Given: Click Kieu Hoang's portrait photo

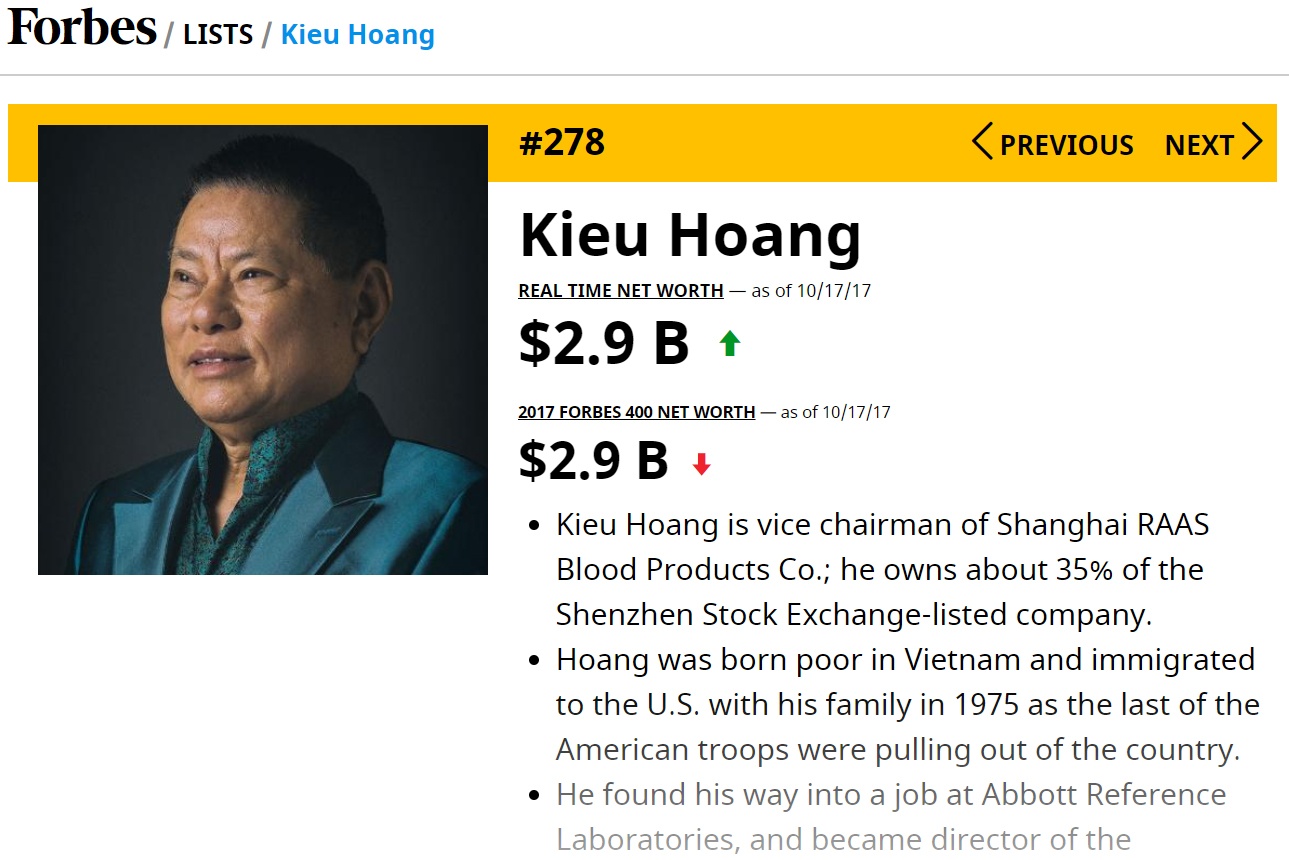Looking at the screenshot, I should pyautogui.click(x=261, y=349).
